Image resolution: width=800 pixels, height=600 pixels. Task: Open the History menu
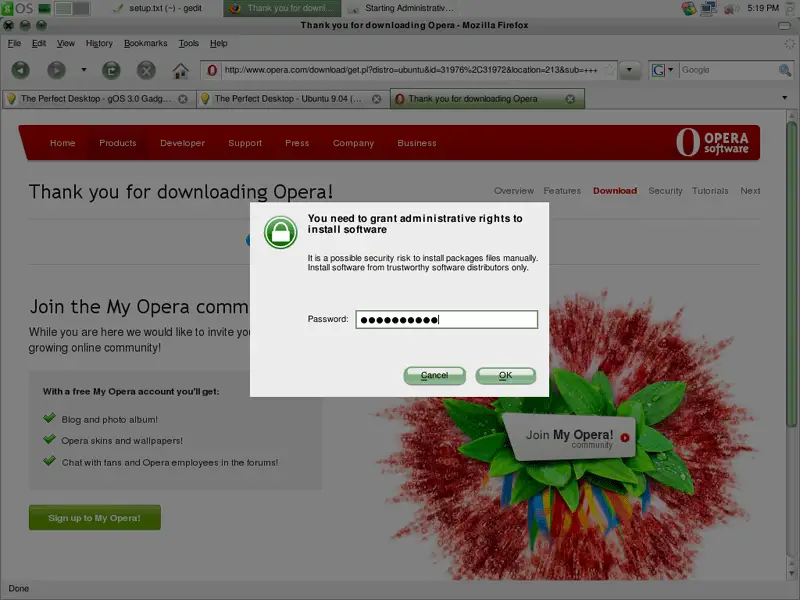point(99,43)
